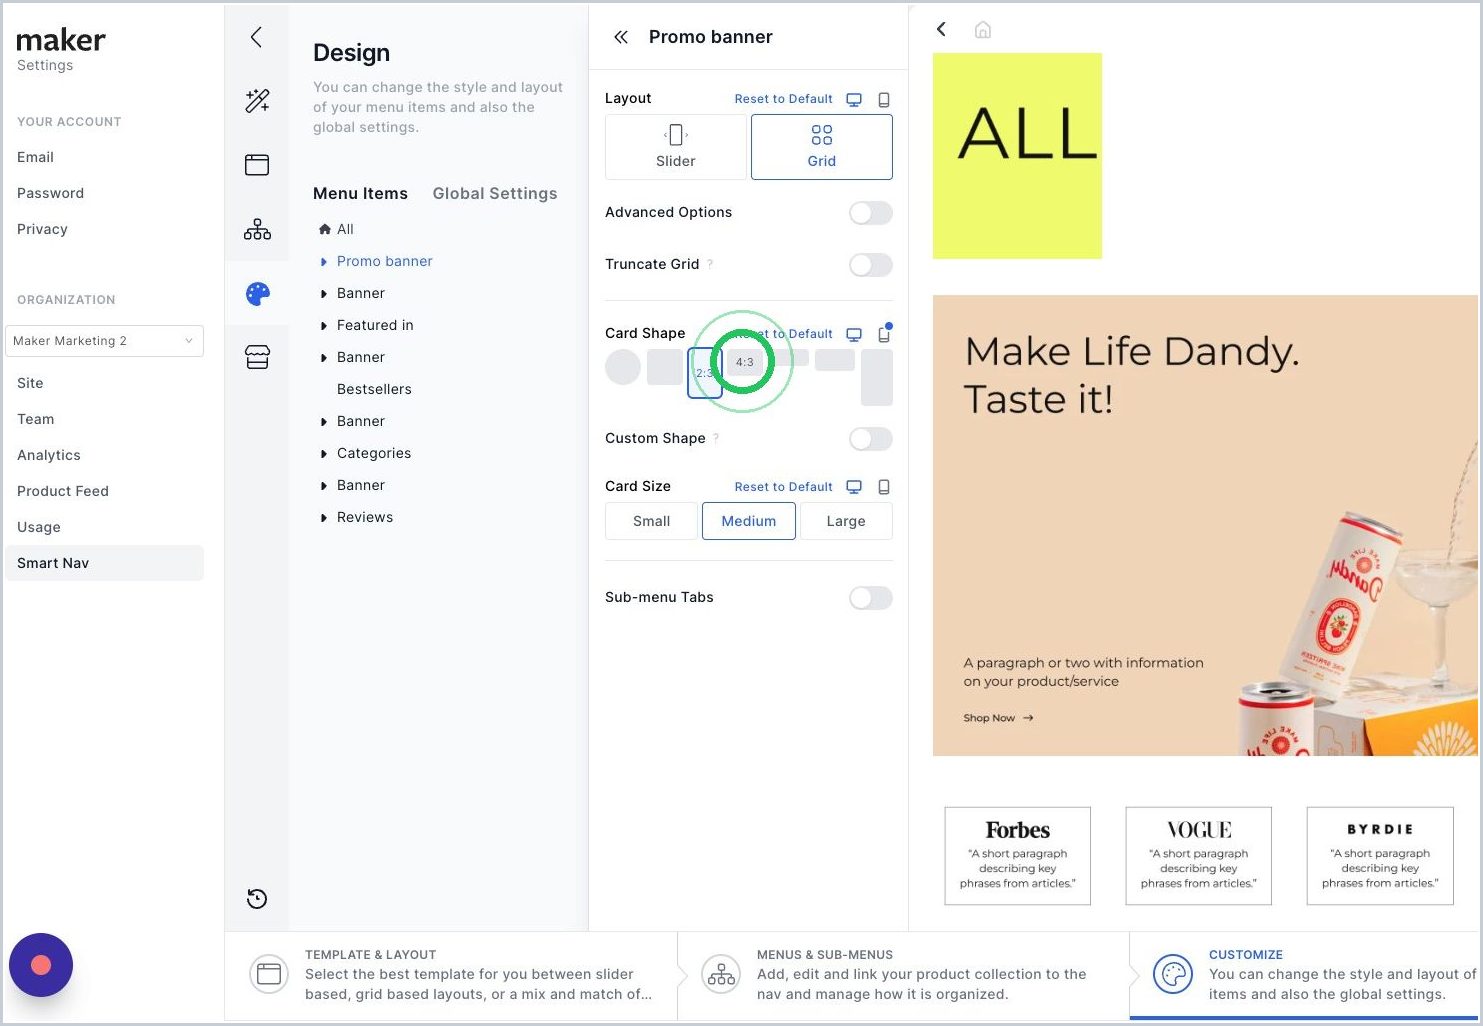Set card size to Large
Image resolution: width=1483 pixels, height=1026 pixels.
point(846,521)
